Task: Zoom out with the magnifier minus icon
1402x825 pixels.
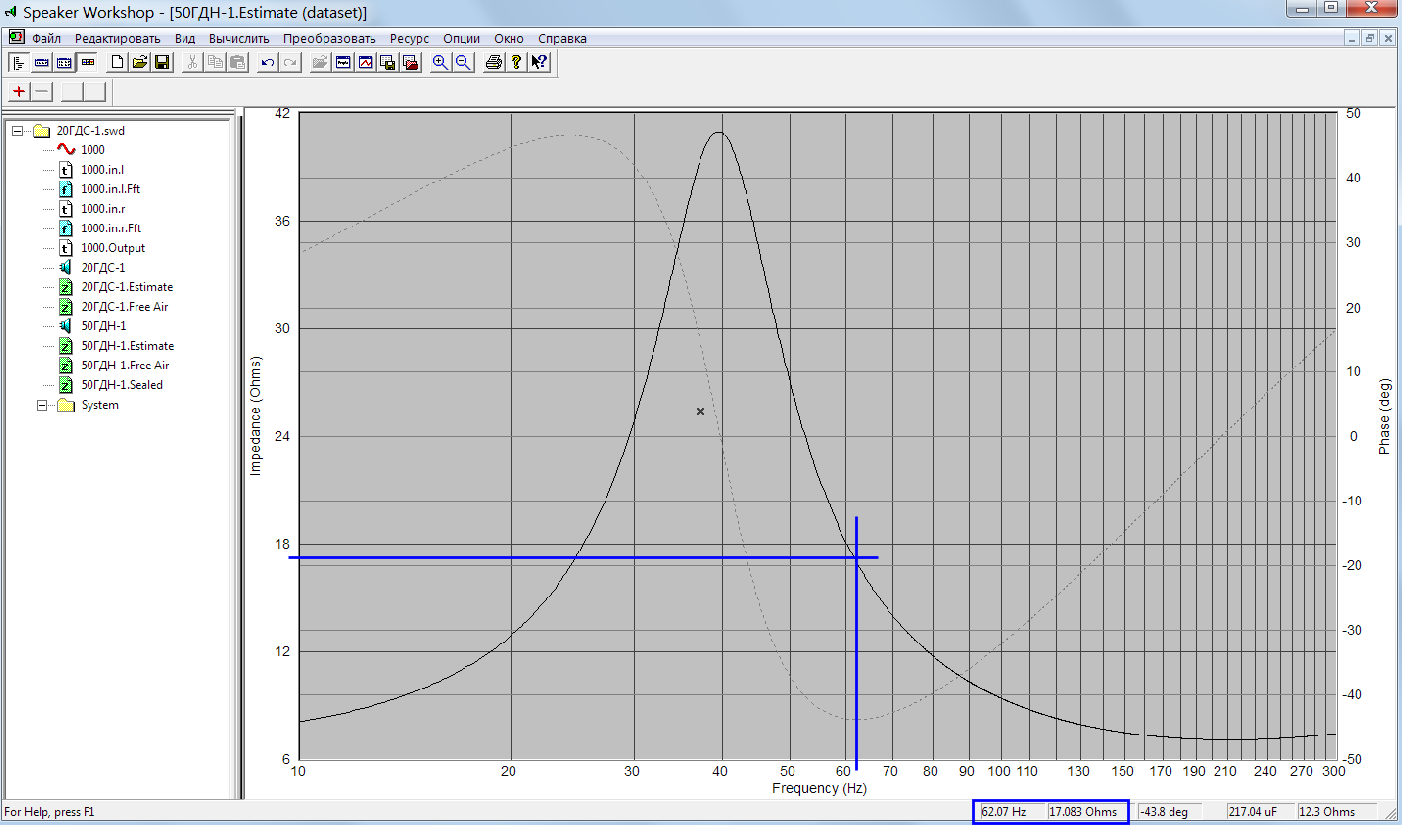Action: pos(462,62)
